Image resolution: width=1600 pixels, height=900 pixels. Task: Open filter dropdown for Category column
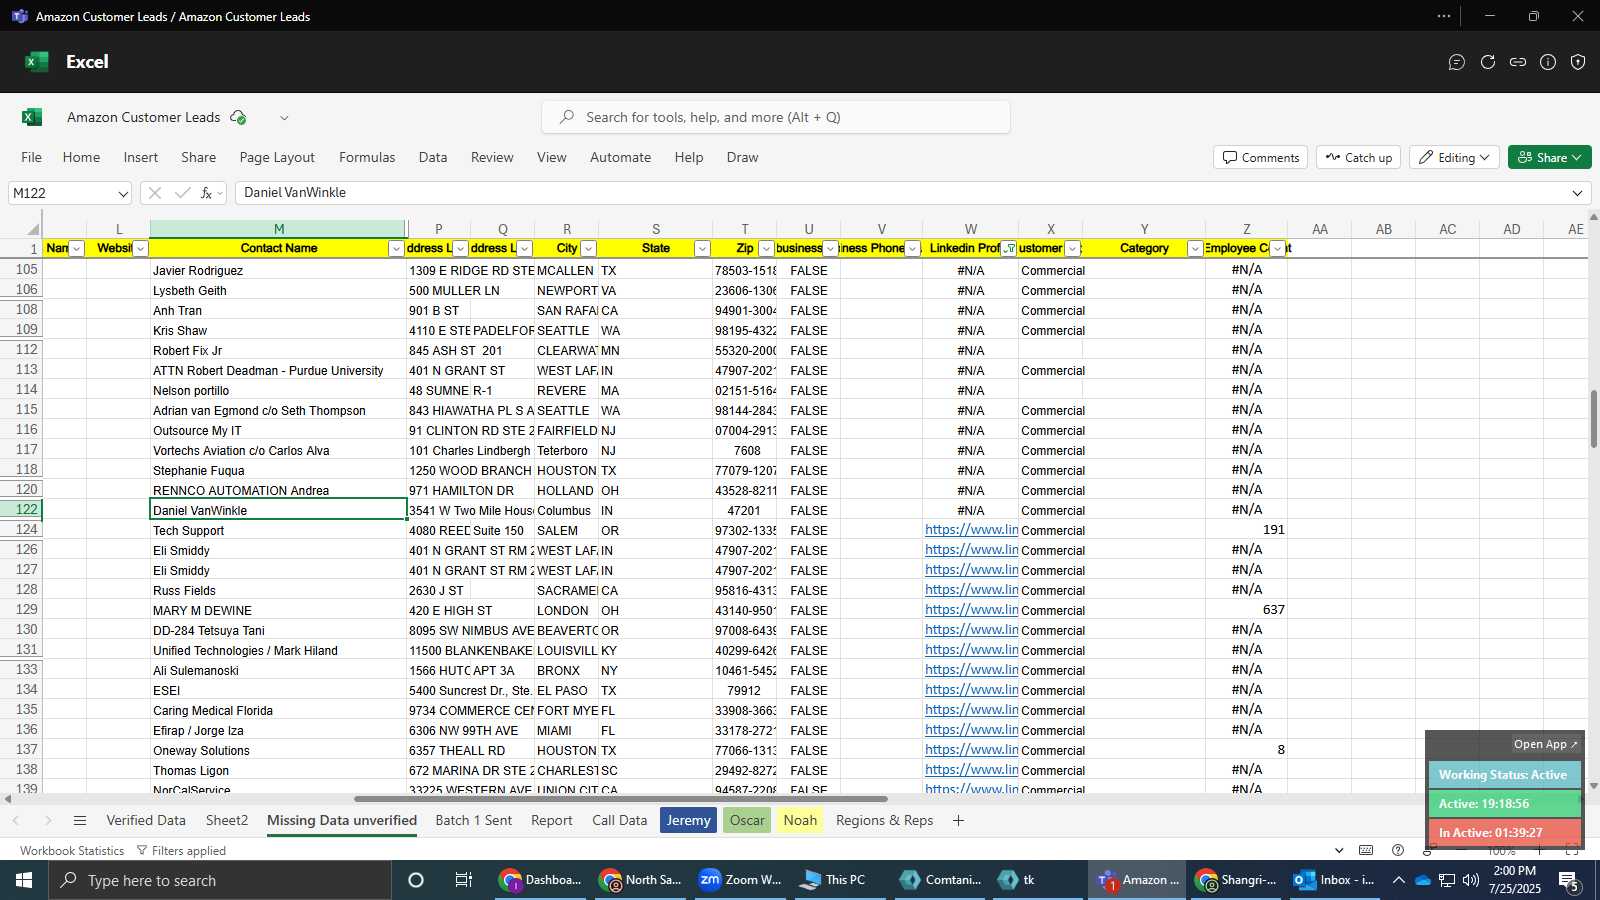pos(1194,249)
